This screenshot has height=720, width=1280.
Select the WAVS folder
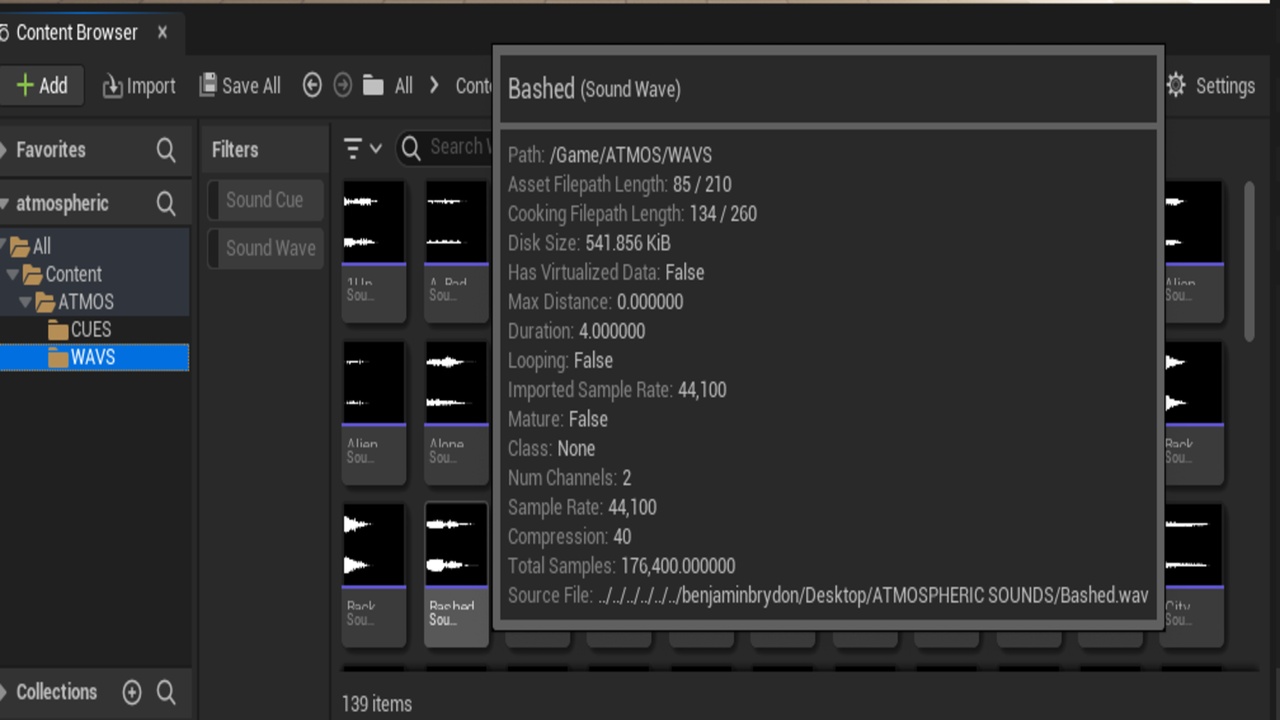click(x=94, y=357)
